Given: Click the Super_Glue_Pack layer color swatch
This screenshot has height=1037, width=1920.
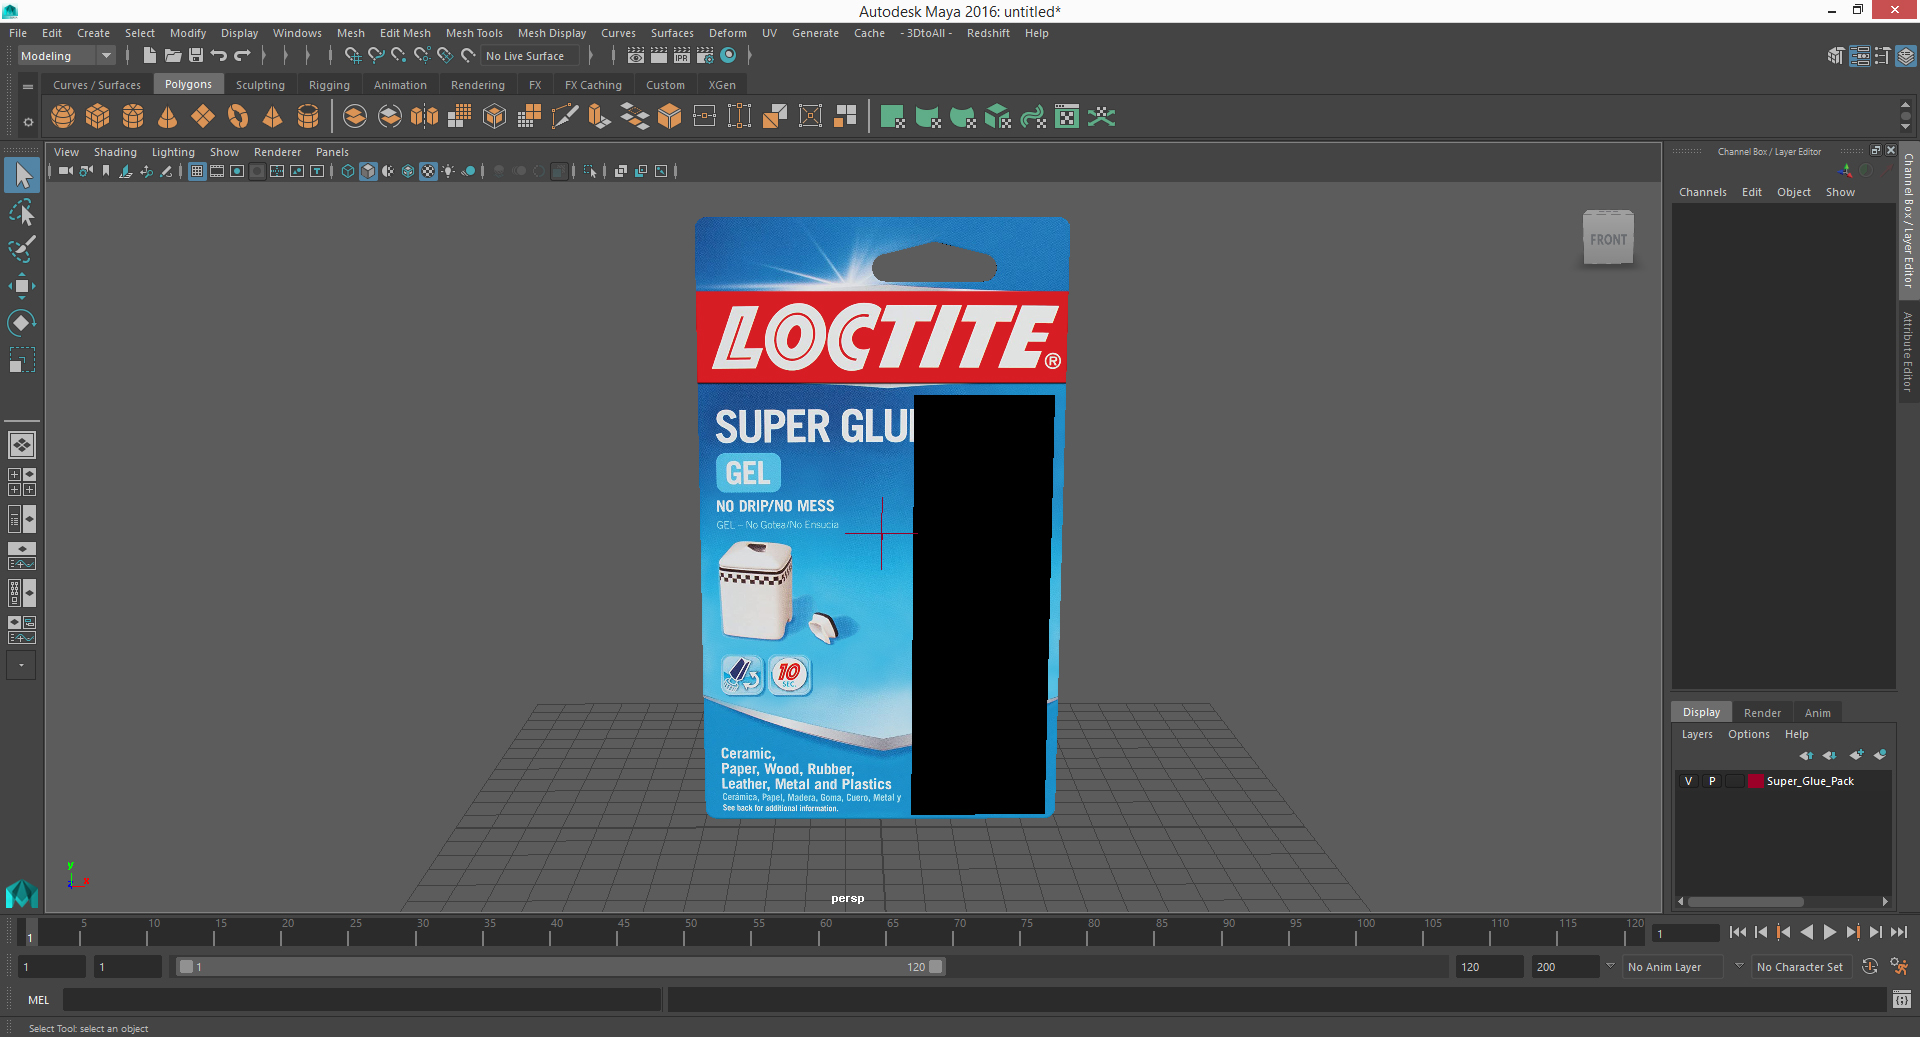Looking at the screenshot, I should tap(1755, 781).
